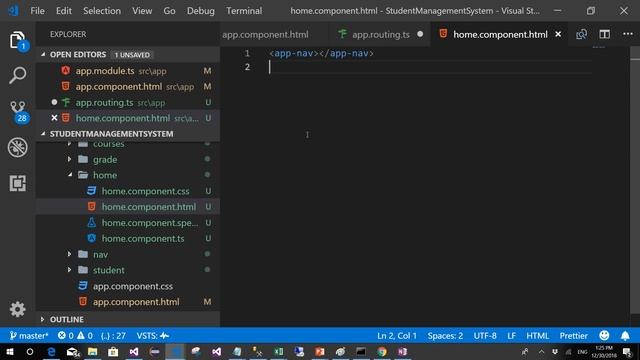
Task: Click the master branch indicator
Action: coord(29,336)
